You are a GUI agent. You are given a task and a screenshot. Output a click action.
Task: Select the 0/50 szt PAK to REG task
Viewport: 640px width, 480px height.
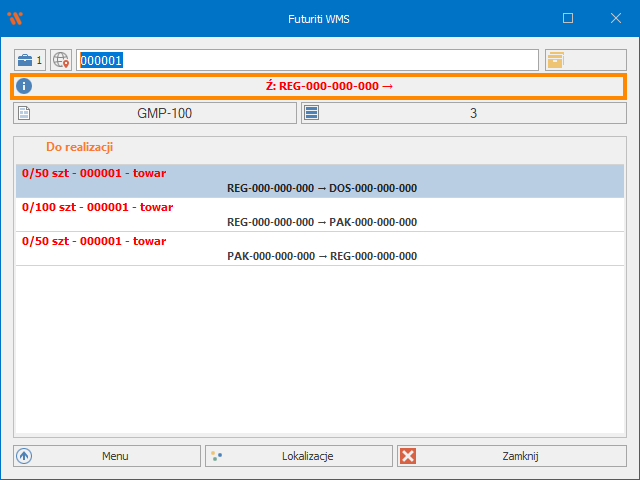[x=320, y=249]
